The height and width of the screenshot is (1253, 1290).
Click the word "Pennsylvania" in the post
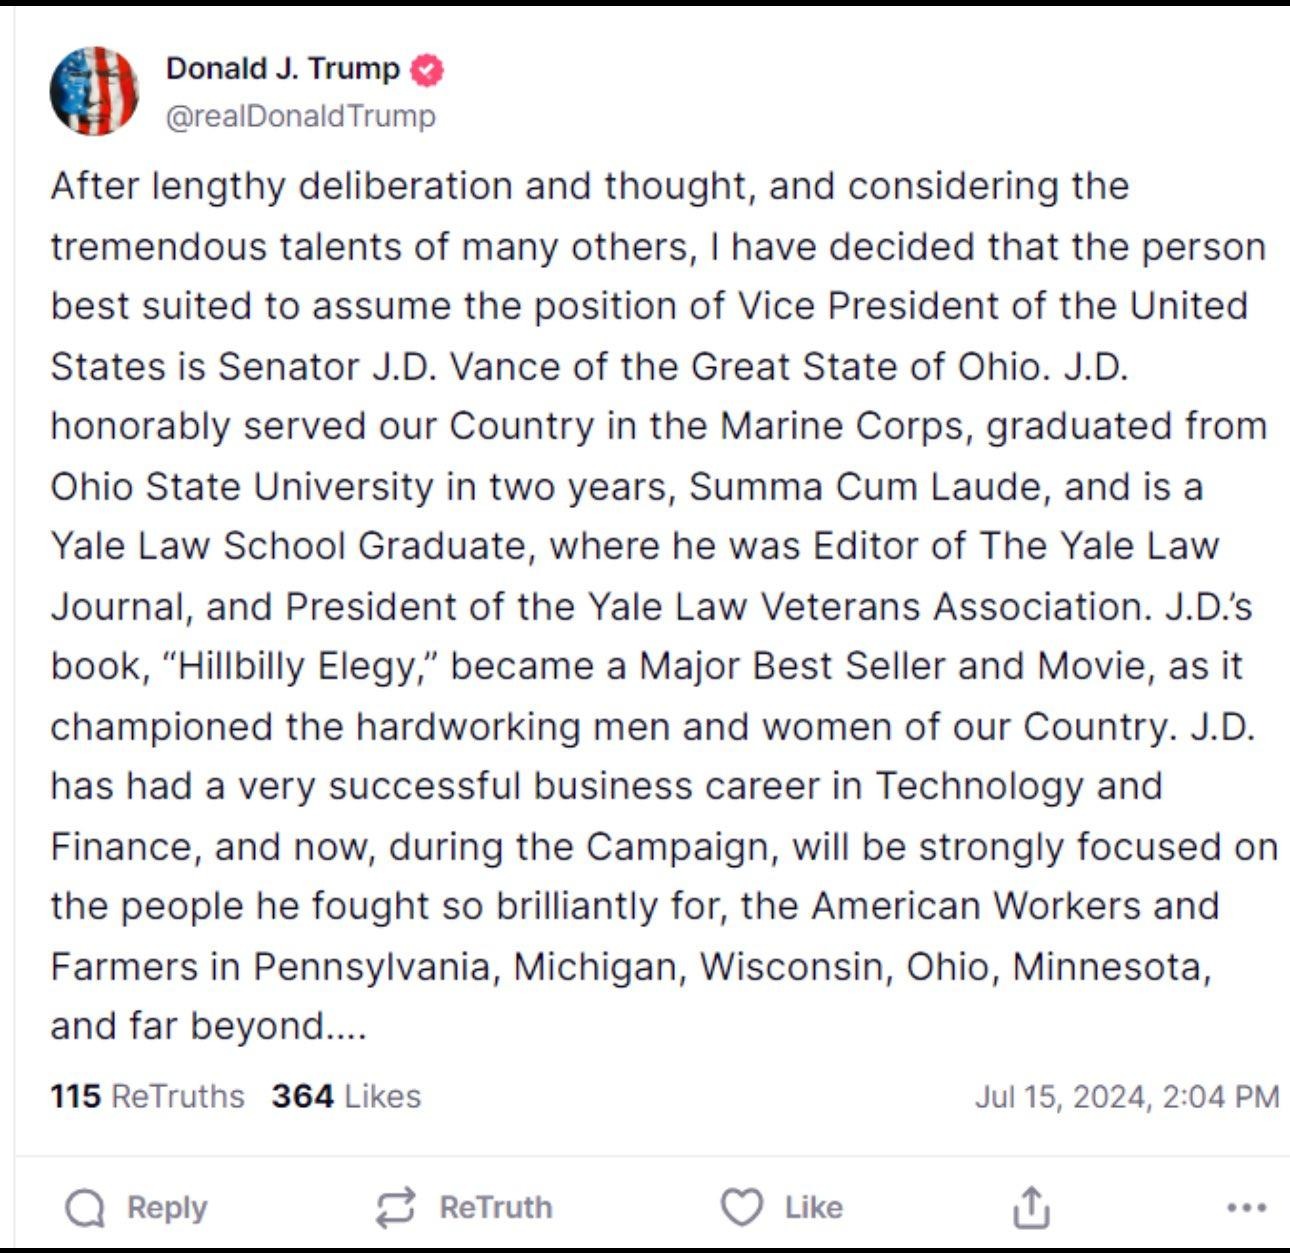tap(371, 967)
